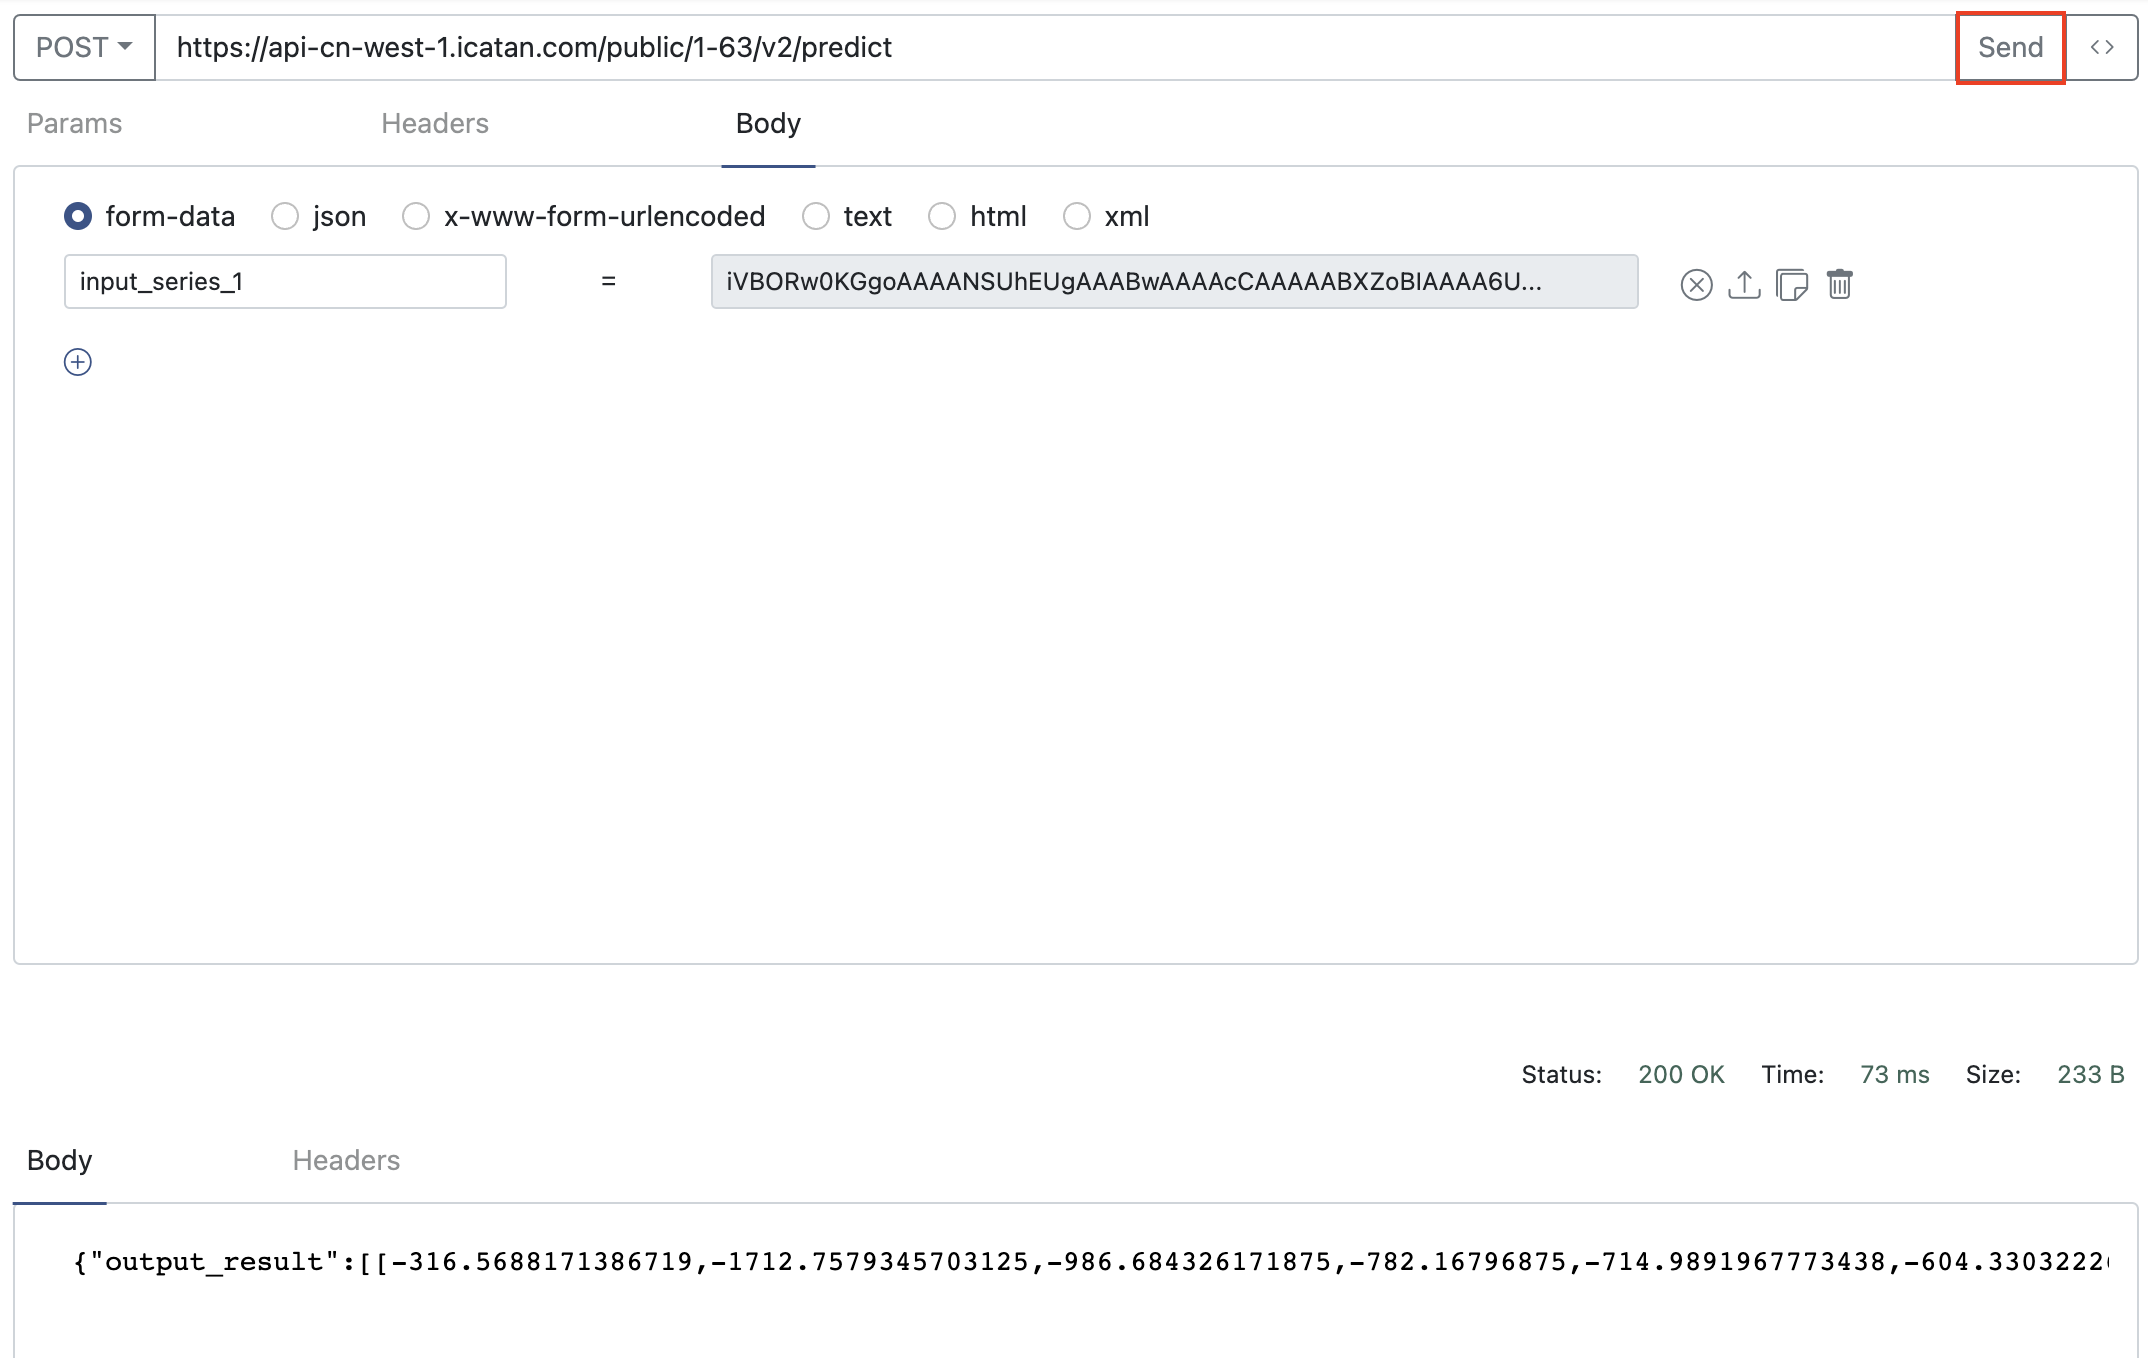The width and height of the screenshot is (2148, 1358).
Task: Click the upload file icon
Action: [1744, 285]
